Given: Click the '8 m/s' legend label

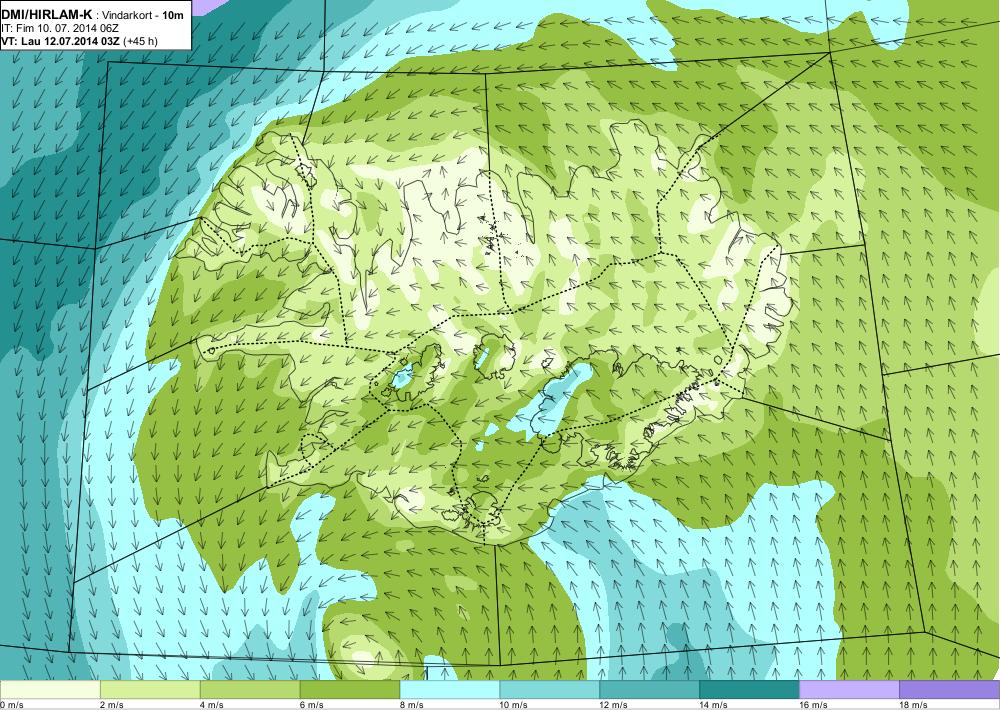Looking at the screenshot, I should pyautogui.click(x=412, y=705).
